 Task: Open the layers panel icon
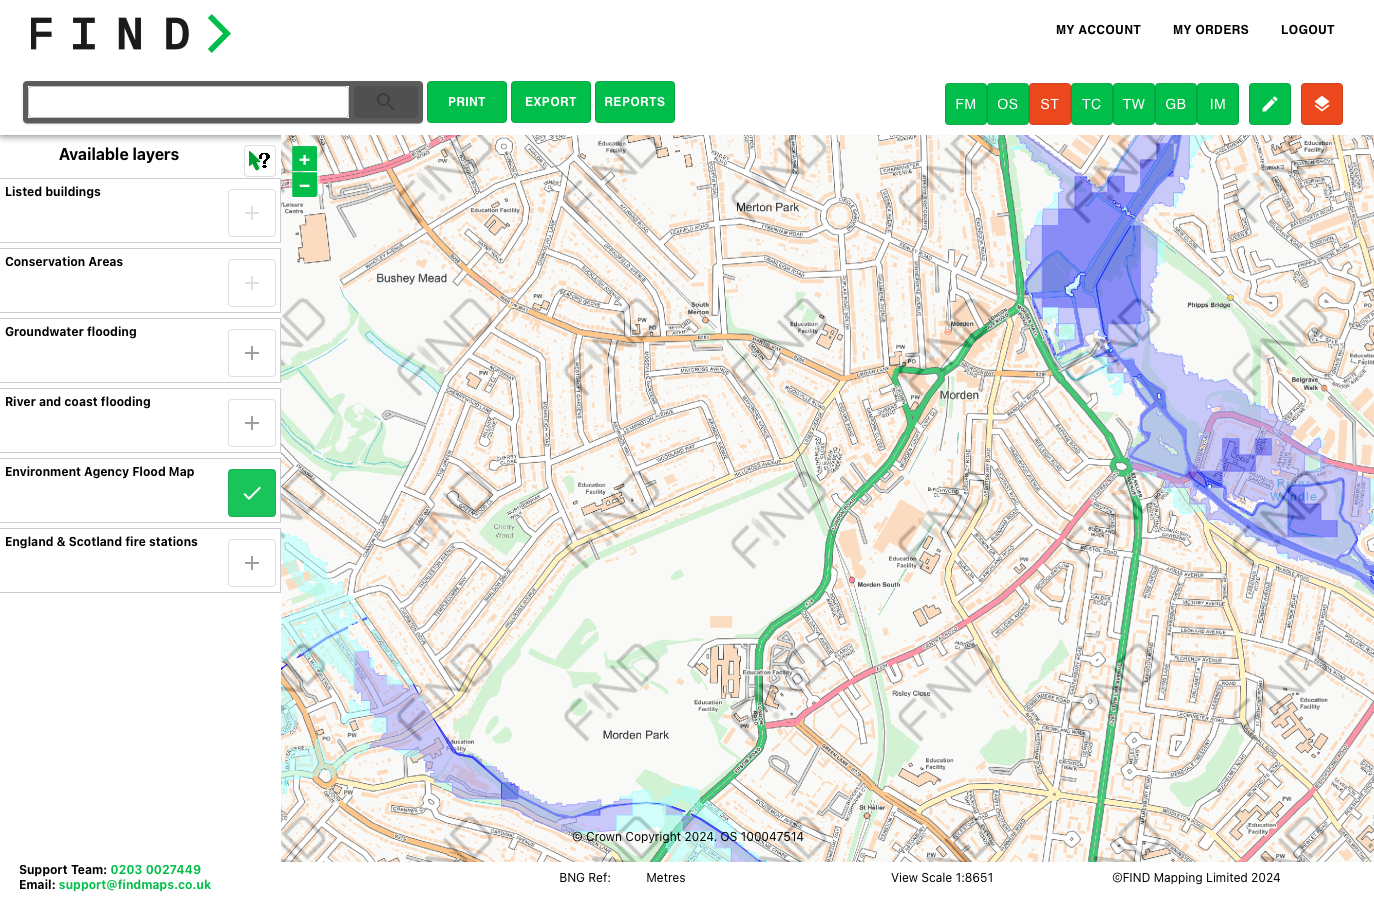(x=1321, y=104)
